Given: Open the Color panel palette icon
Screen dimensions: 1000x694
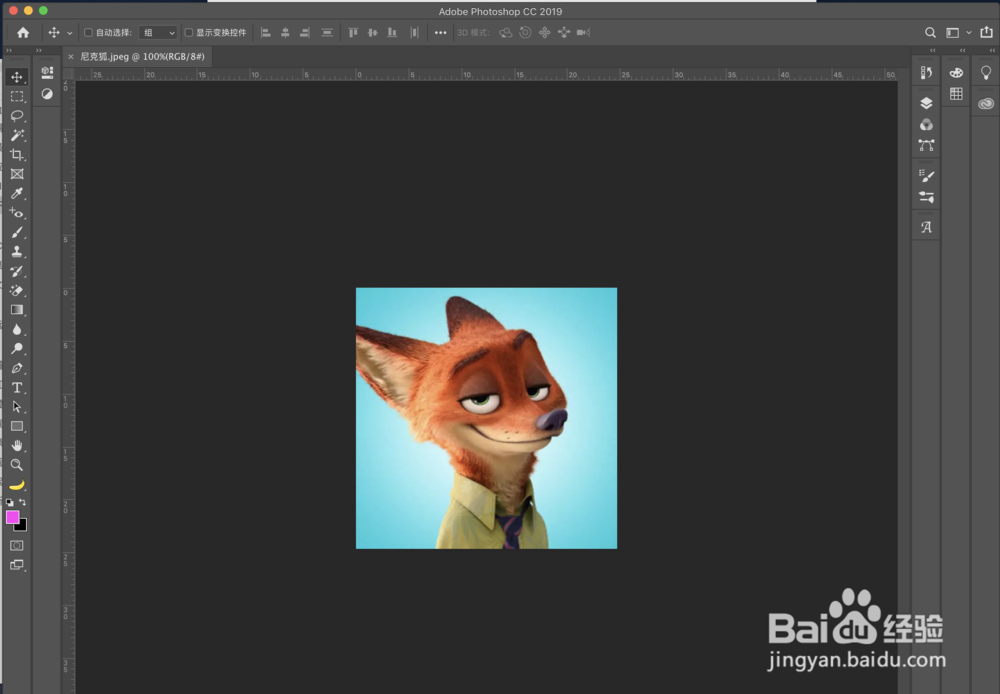Looking at the screenshot, I should [956, 73].
